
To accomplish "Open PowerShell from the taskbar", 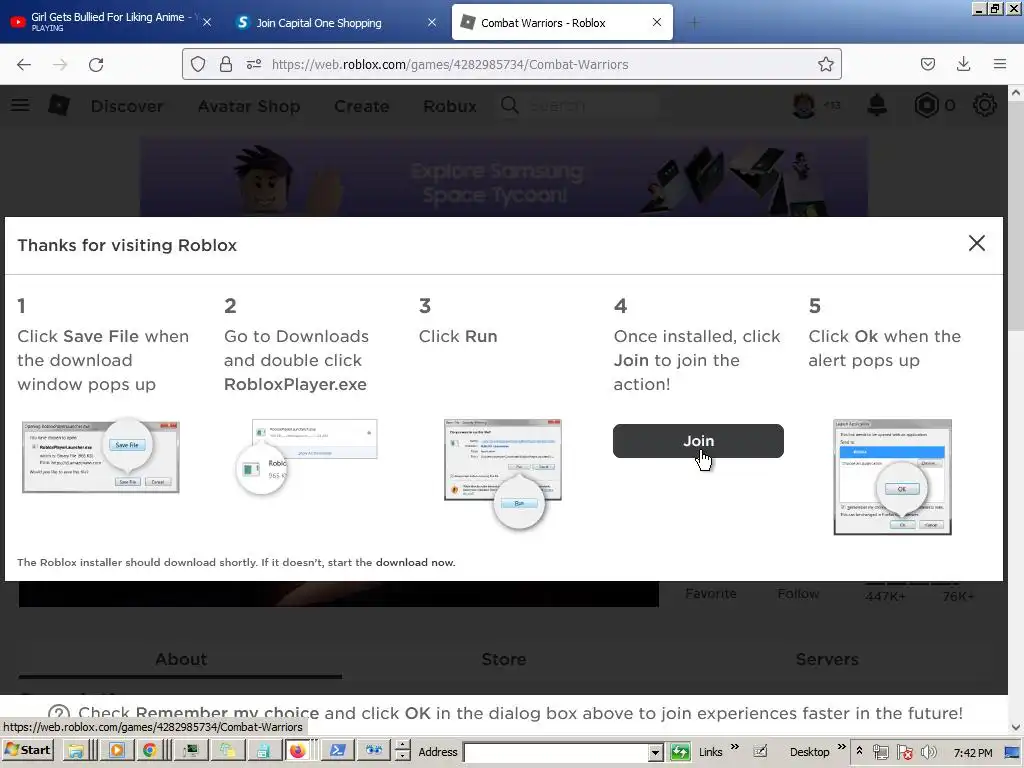I will tap(338, 751).
